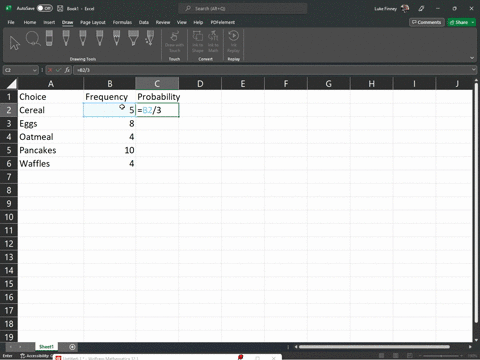480x360 pixels.
Task: Open the Accessibility status bar item
Action: pyautogui.click(x=36, y=356)
